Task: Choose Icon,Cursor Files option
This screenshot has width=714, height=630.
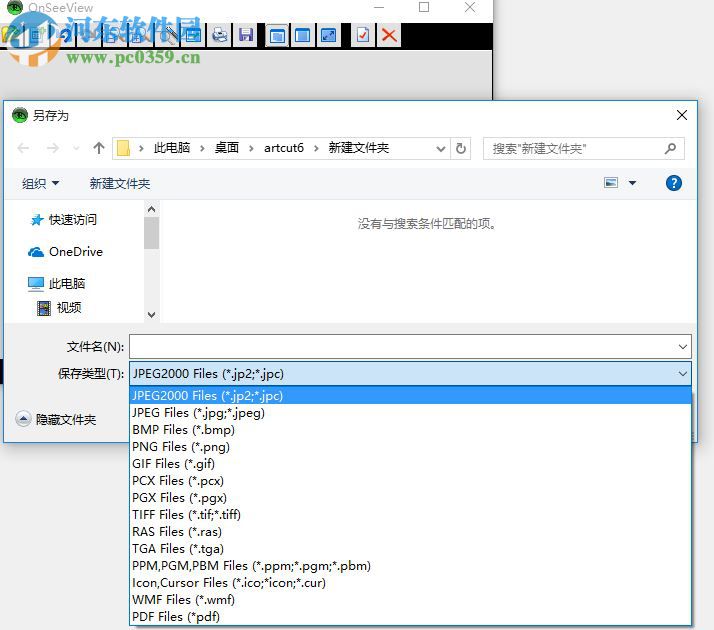Action: pyautogui.click(x=410, y=583)
